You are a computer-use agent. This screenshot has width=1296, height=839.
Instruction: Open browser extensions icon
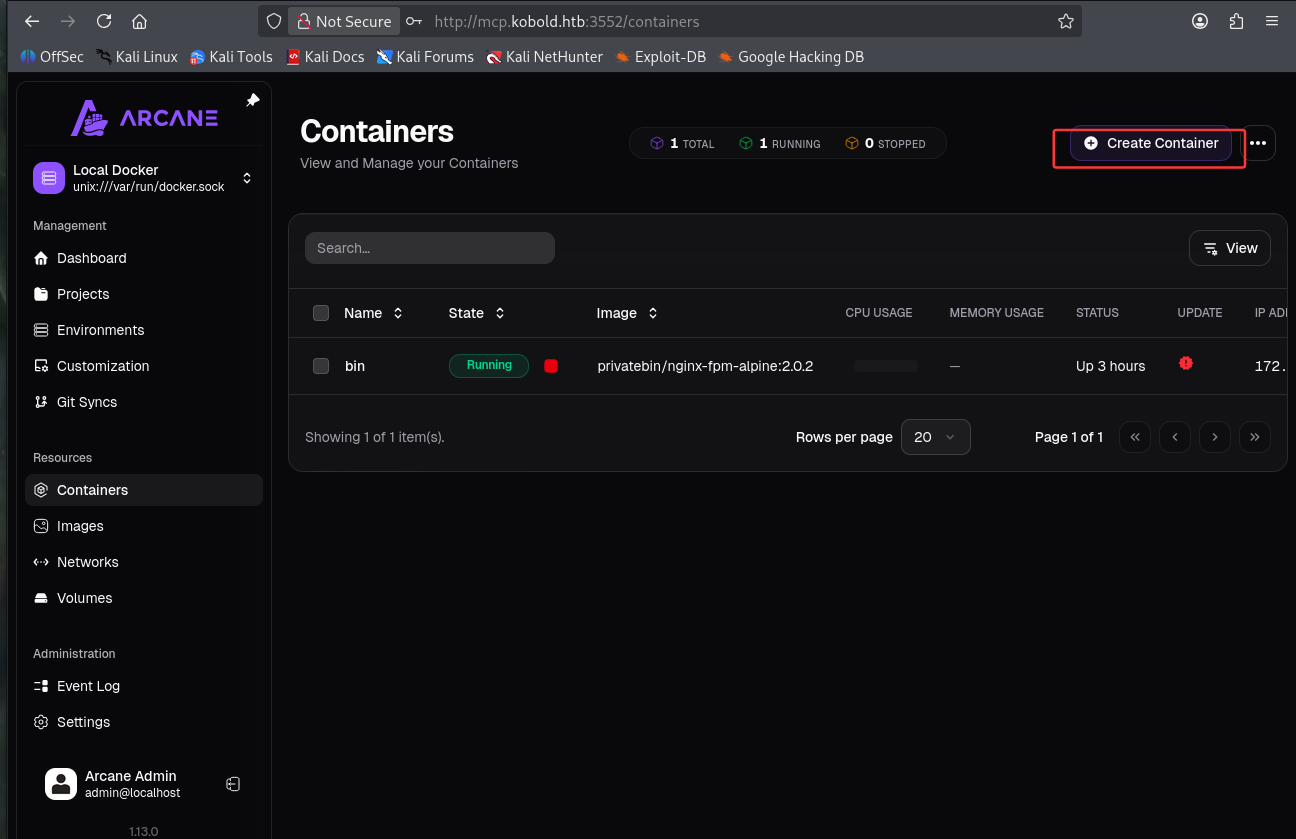click(x=1236, y=21)
